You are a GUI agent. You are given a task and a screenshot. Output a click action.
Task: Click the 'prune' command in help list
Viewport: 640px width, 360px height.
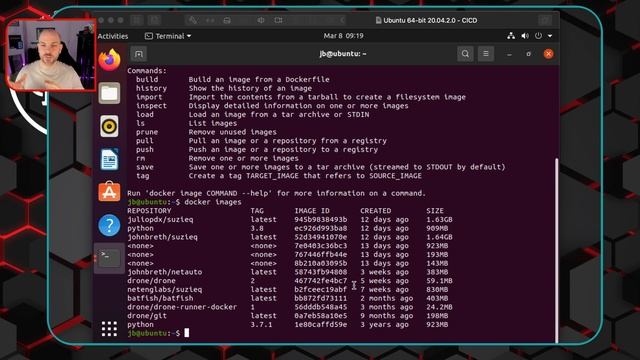pyautogui.click(x=147, y=132)
